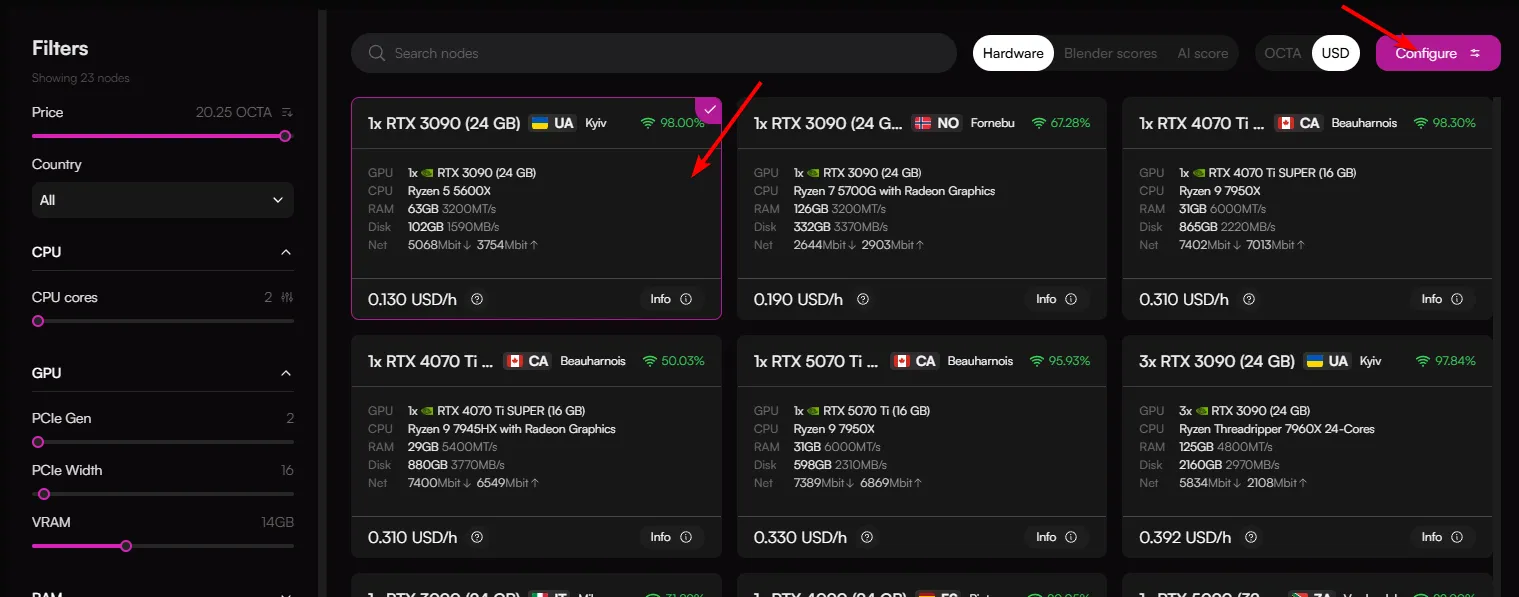
Task: Collapse the GPU filter section
Action: click(286, 373)
